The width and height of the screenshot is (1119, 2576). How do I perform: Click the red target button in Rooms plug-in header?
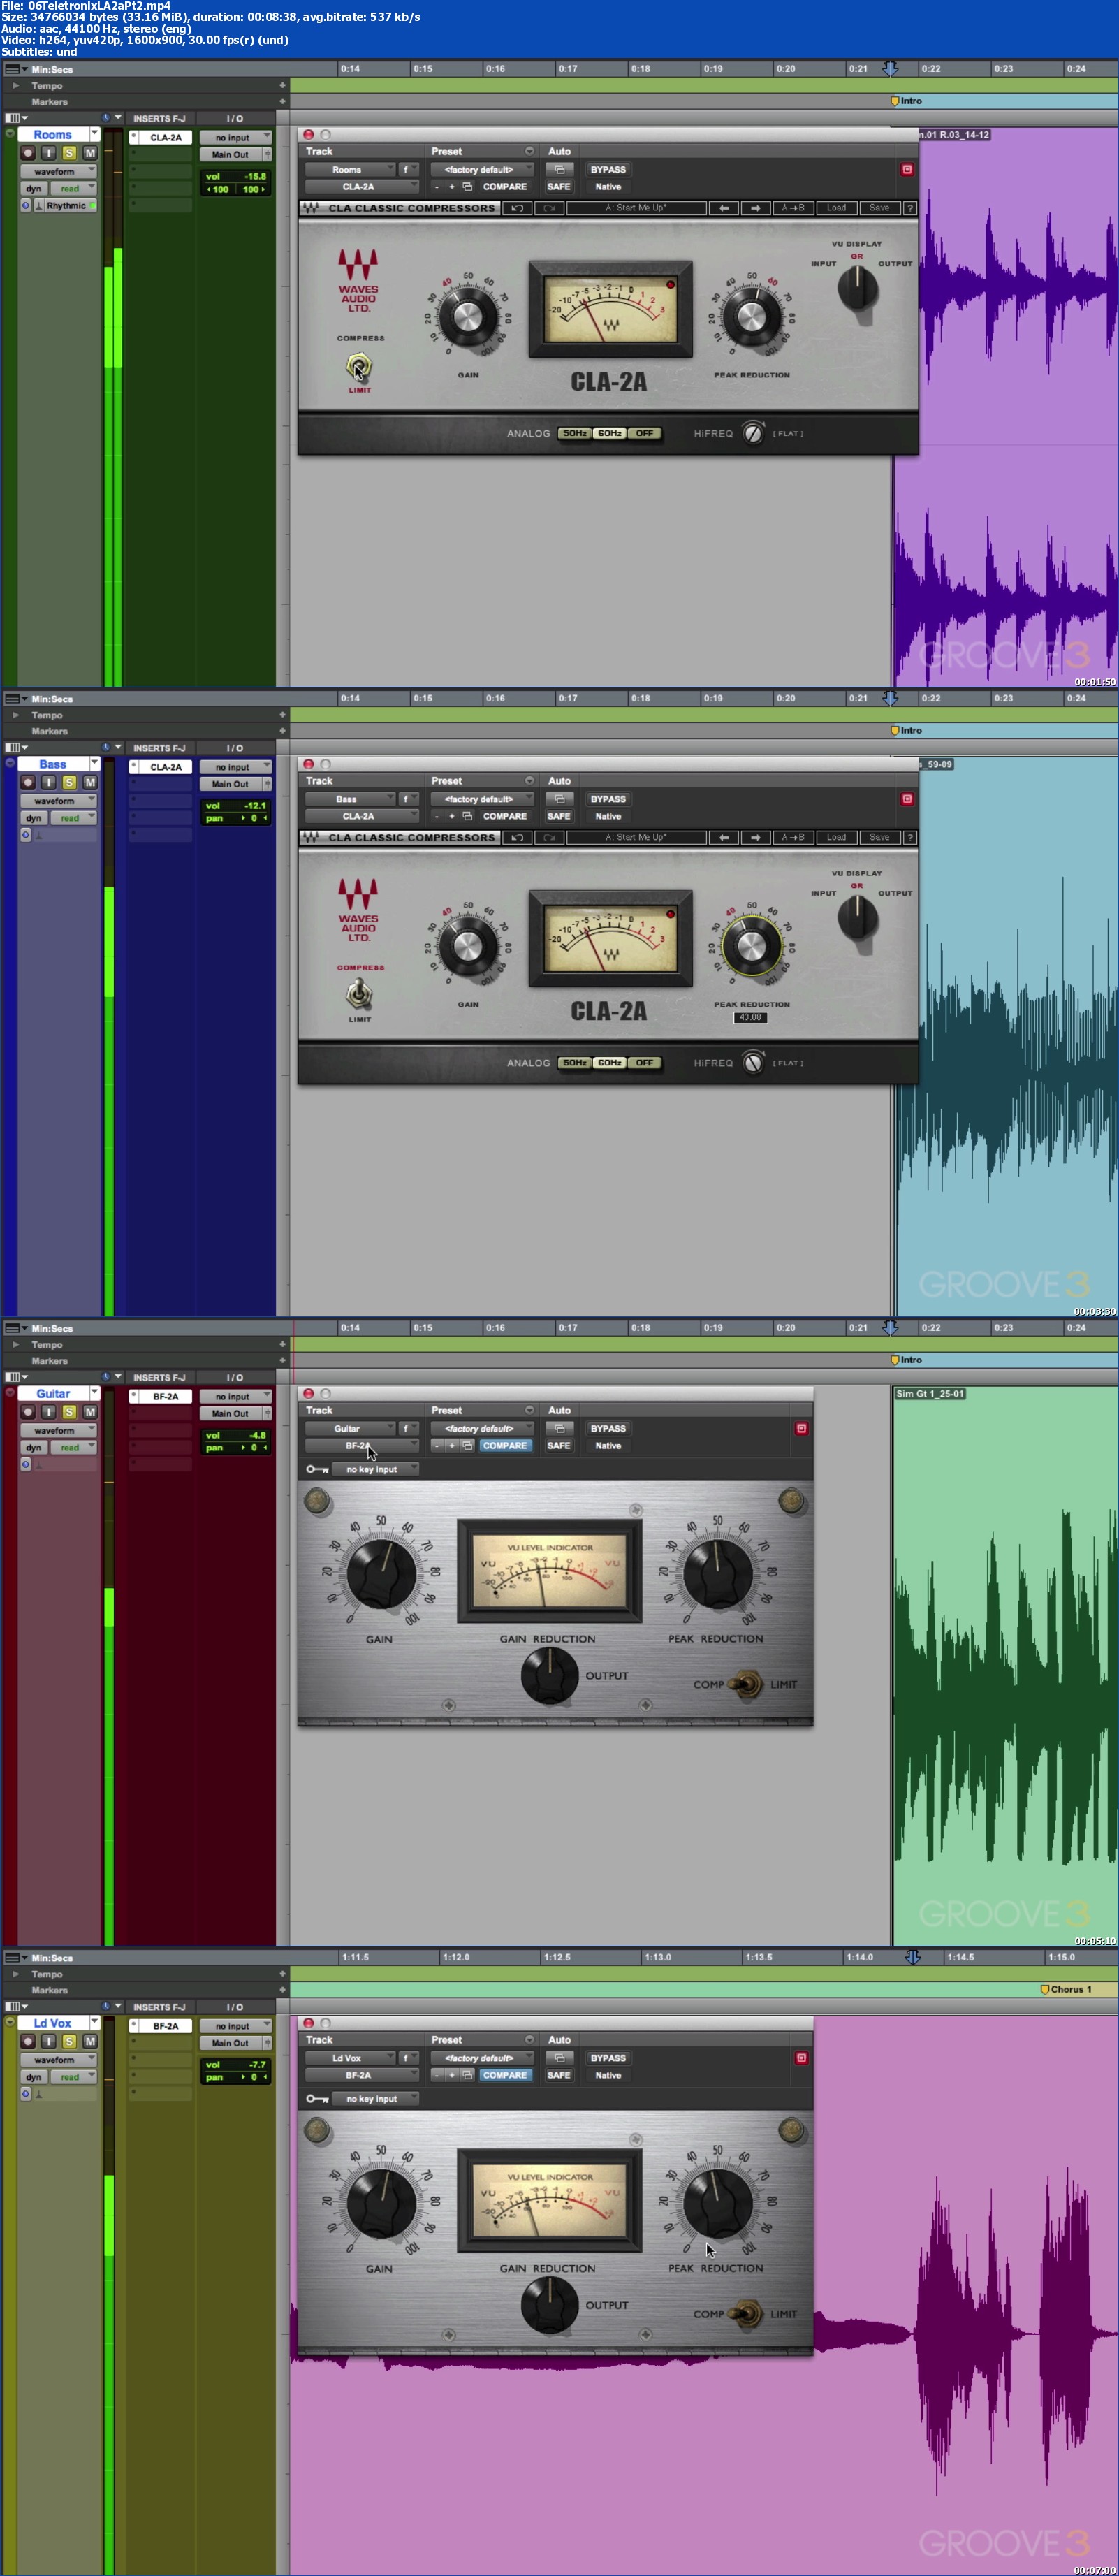click(x=907, y=169)
